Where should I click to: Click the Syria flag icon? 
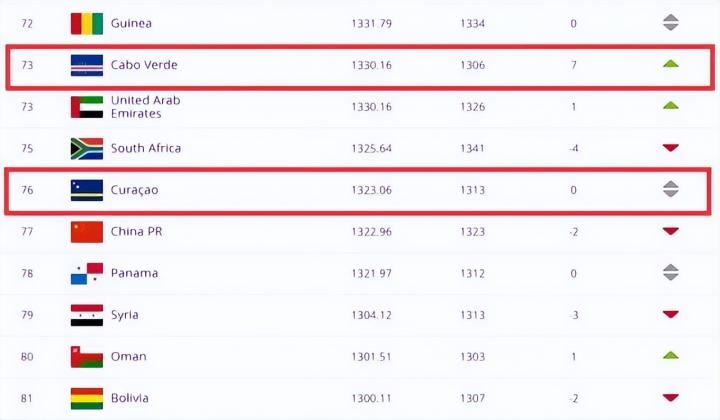point(87,315)
